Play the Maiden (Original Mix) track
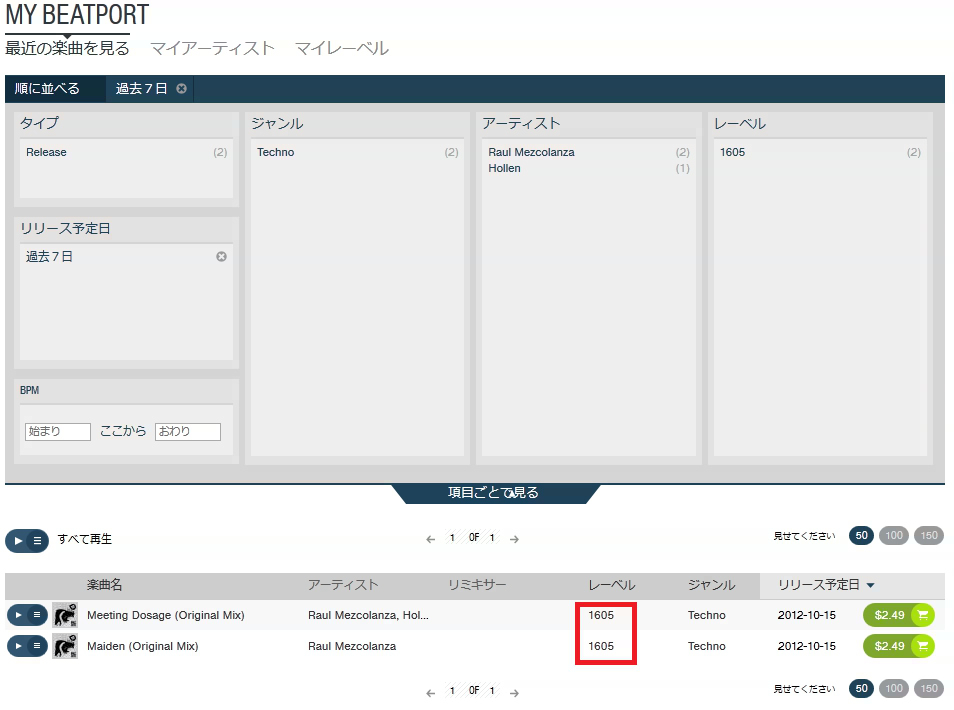 coord(18,646)
